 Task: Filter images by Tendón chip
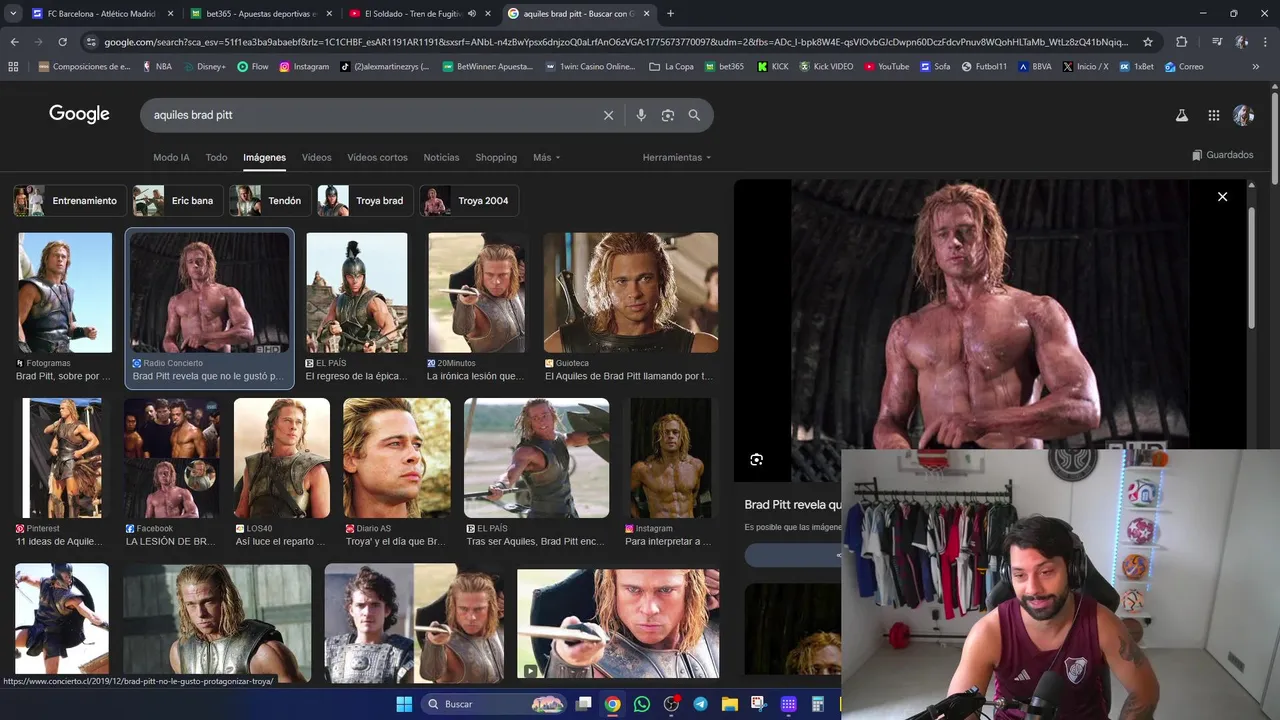[x=269, y=201]
